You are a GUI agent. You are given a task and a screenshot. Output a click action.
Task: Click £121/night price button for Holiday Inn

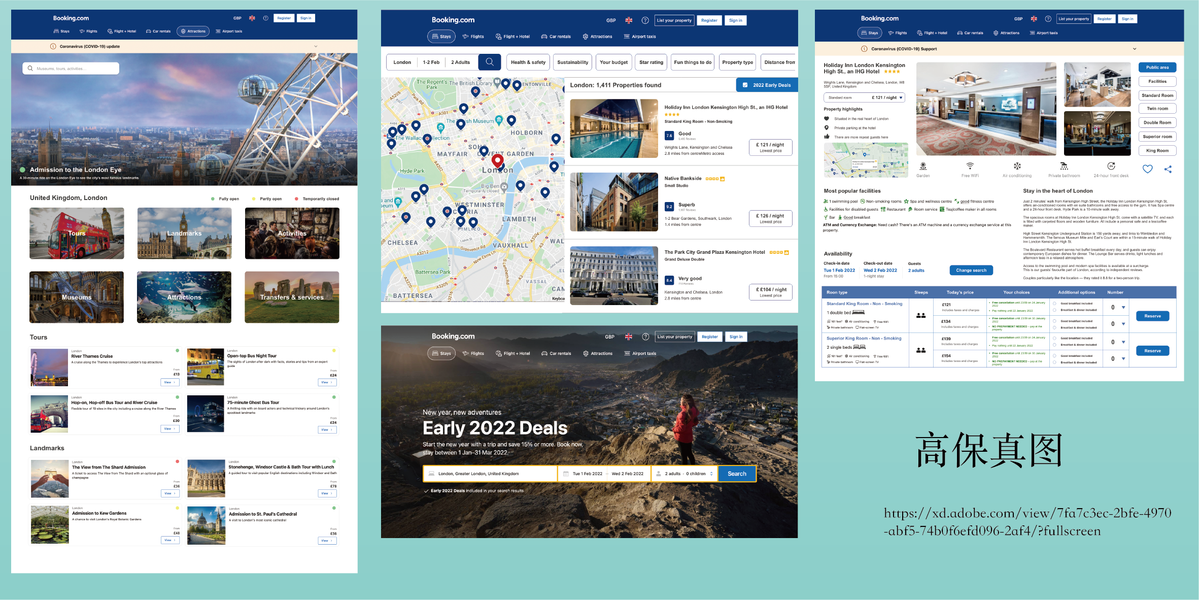[770, 148]
